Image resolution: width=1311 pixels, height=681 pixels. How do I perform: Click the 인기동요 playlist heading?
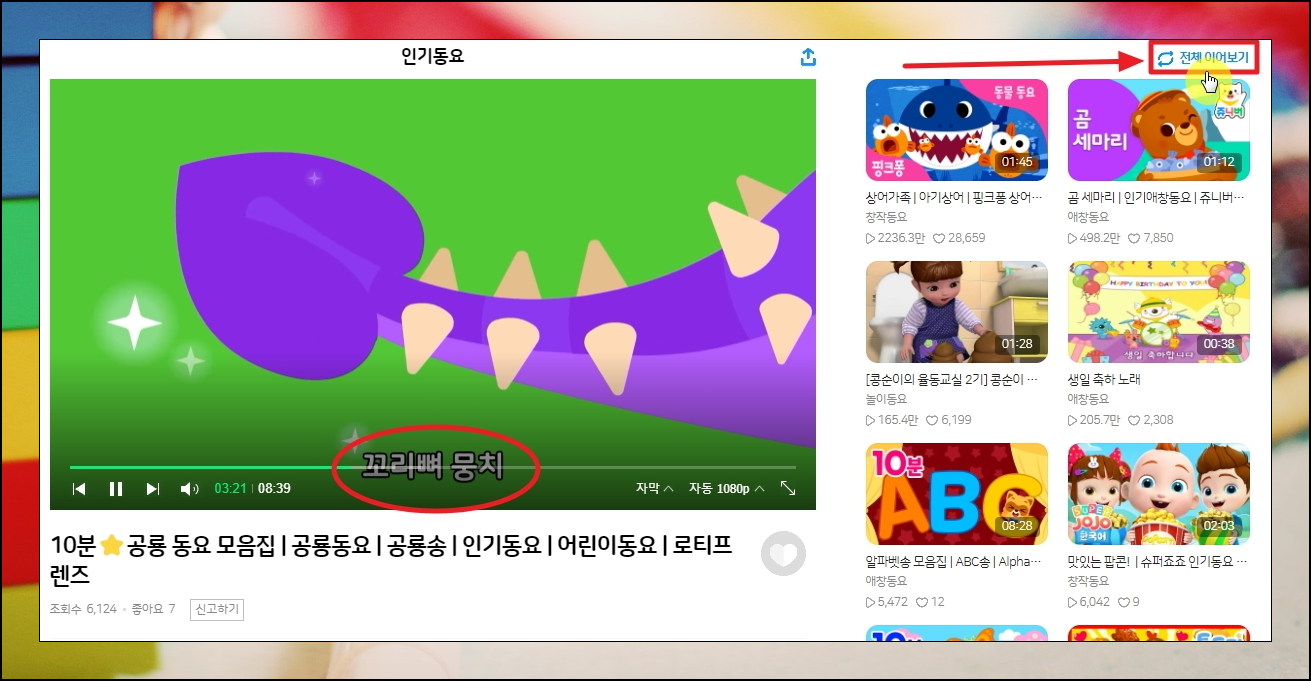tap(433, 56)
